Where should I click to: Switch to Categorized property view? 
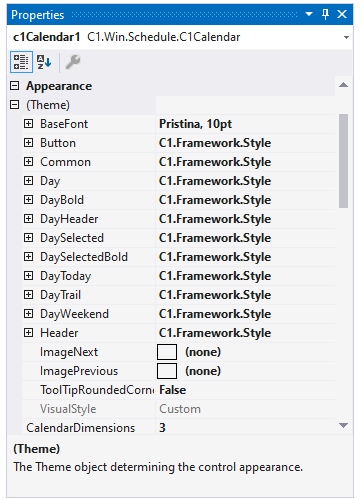point(21,62)
